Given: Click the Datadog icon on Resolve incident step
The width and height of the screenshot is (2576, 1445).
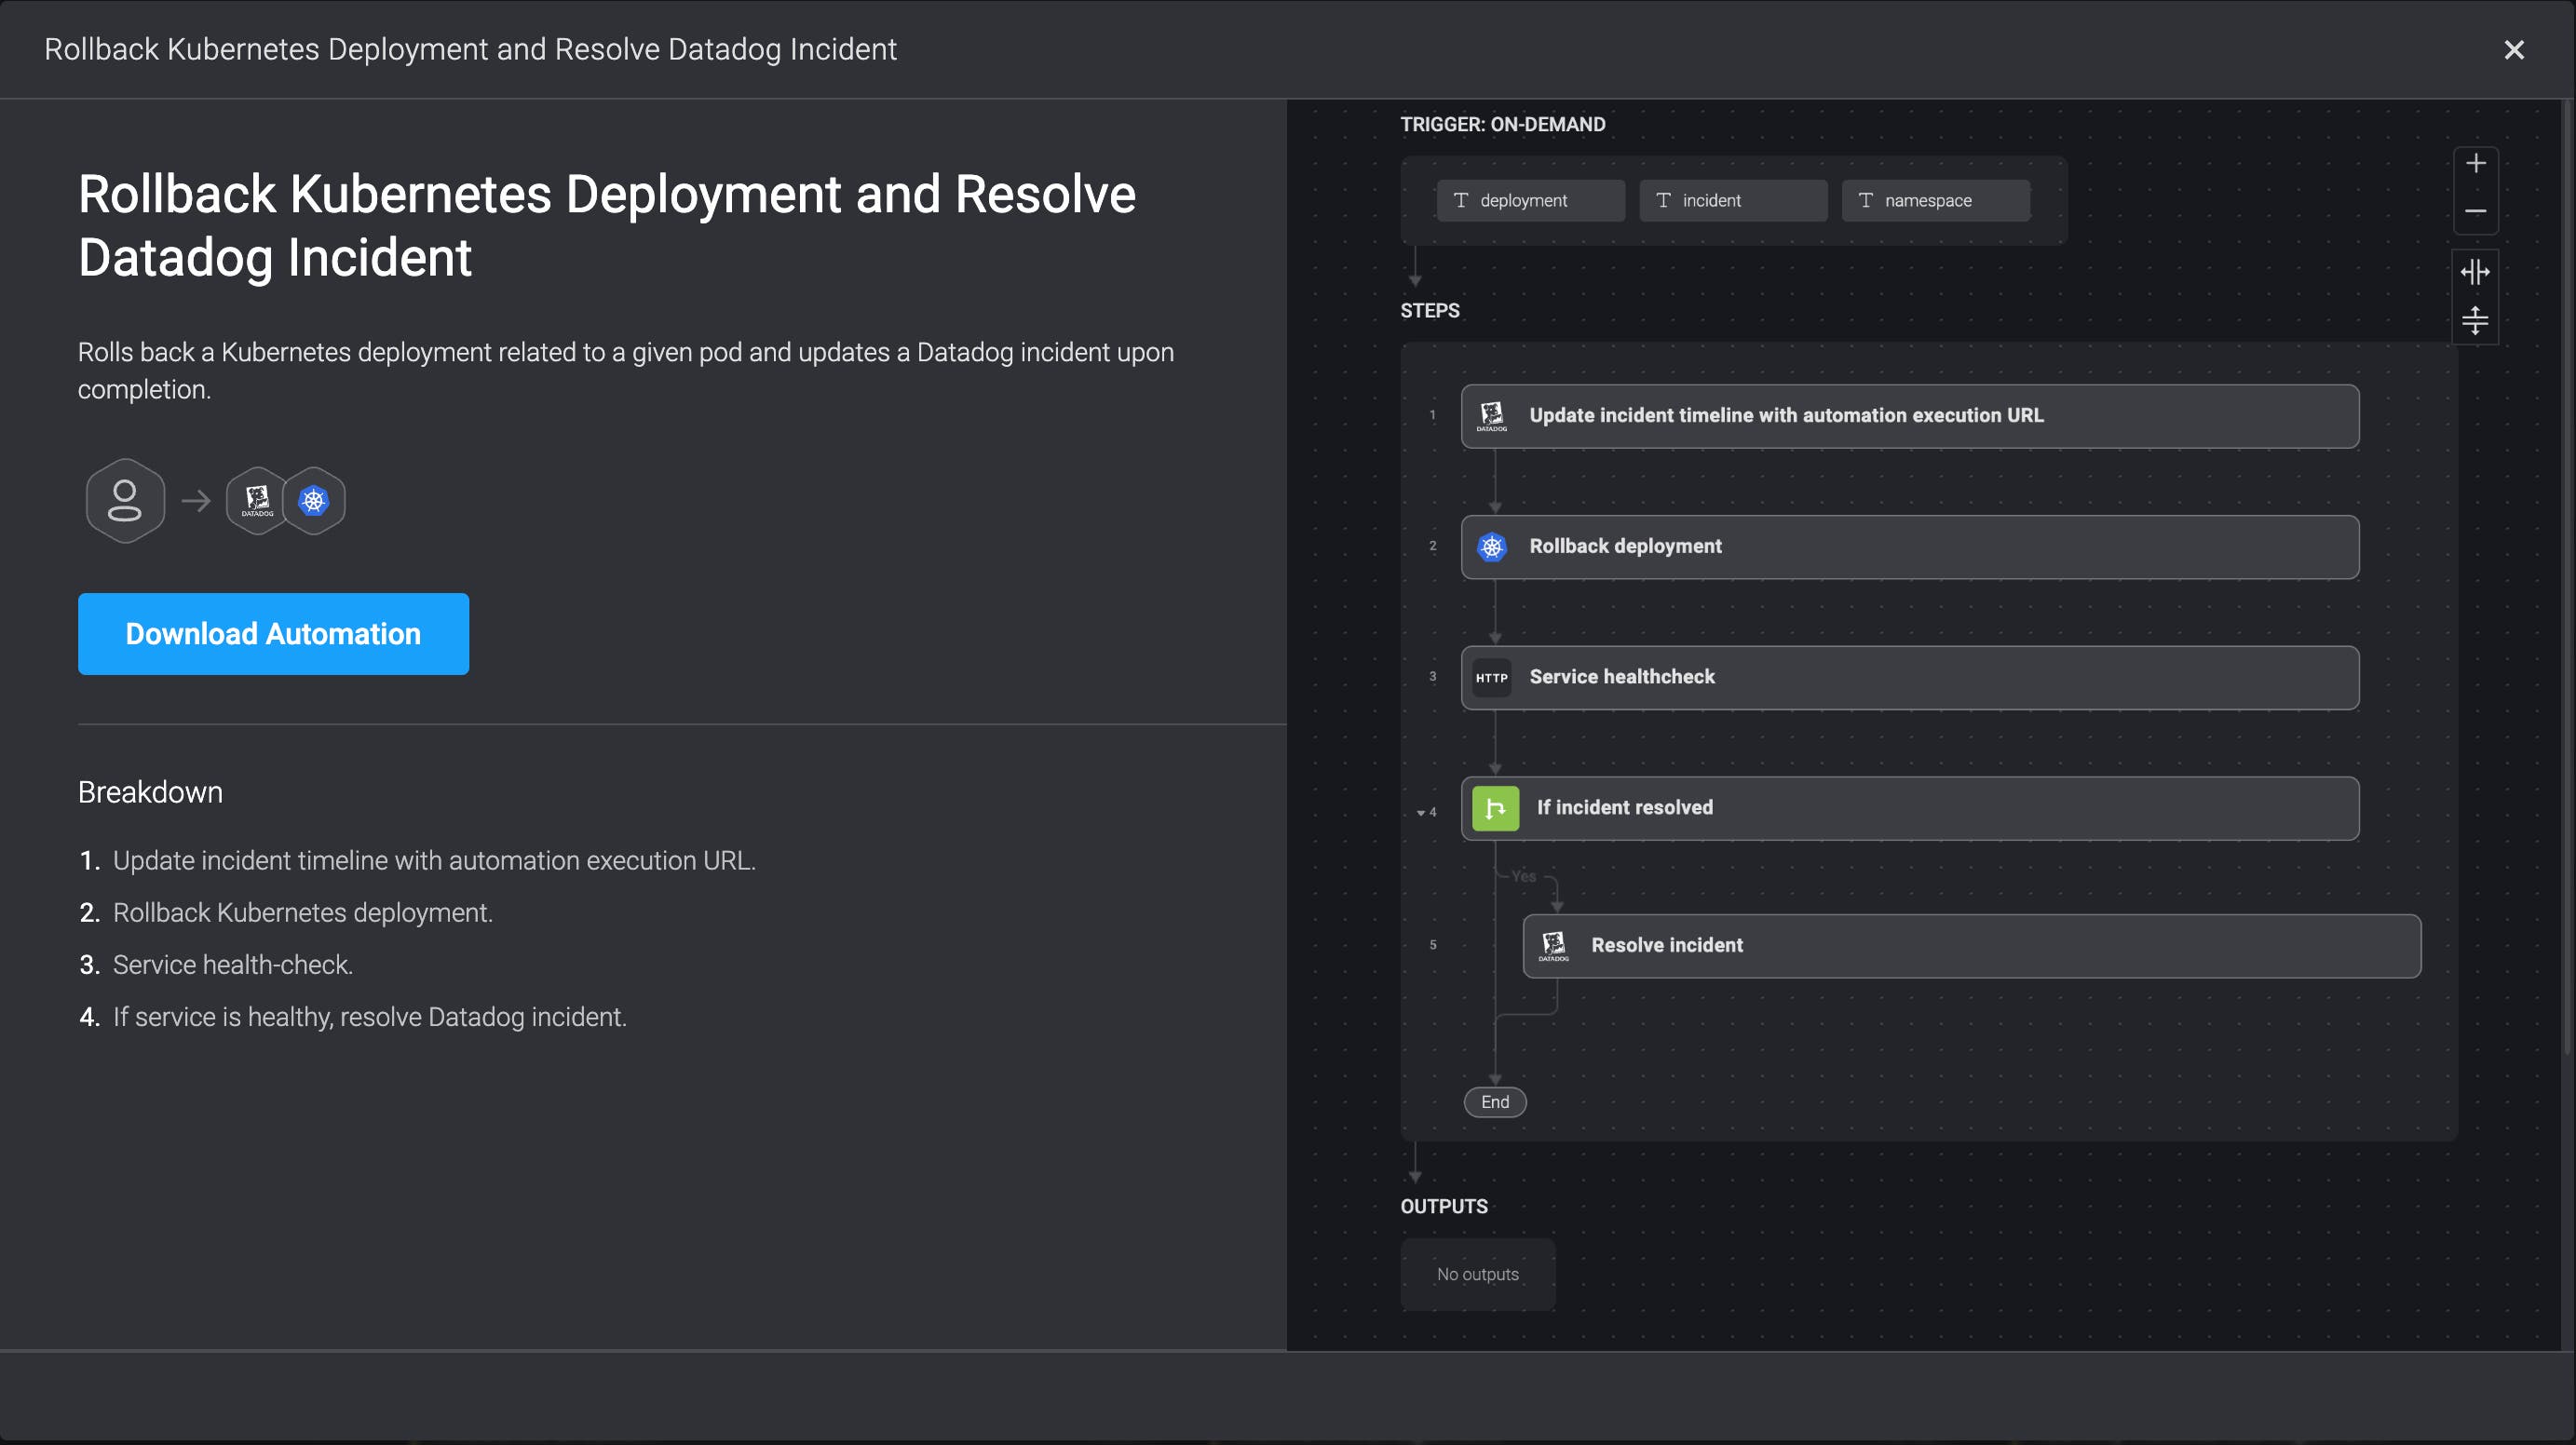Looking at the screenshot, I should coord(1555,944).
